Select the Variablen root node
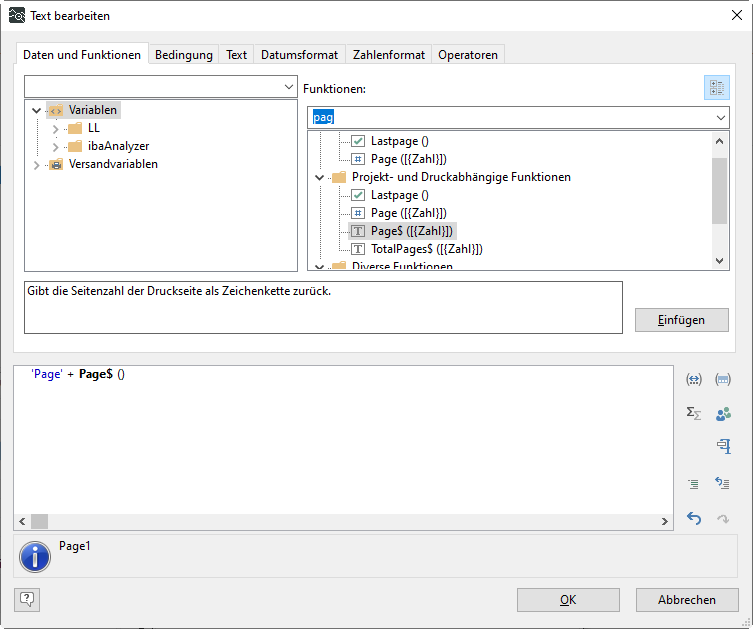753x629 pixels. (x=92, y=110)
